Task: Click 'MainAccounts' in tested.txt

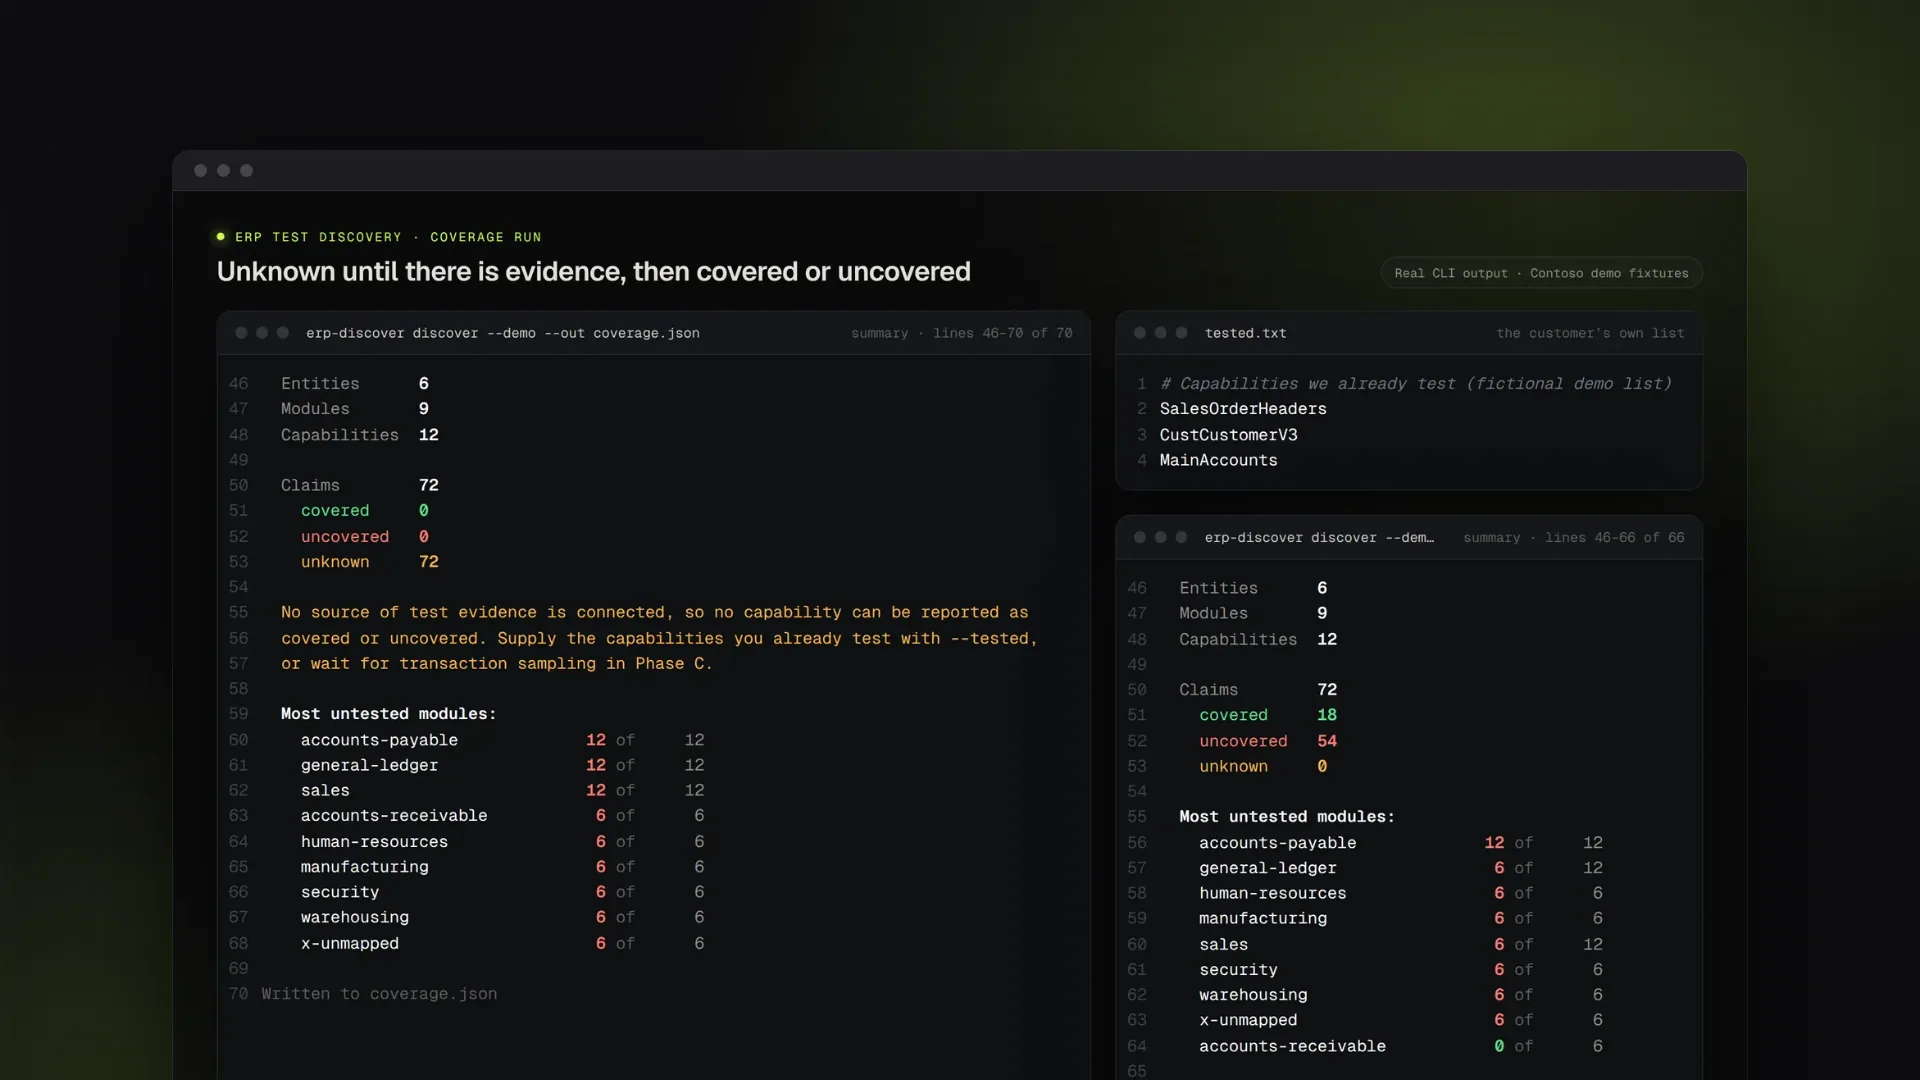Action: 1219,460
